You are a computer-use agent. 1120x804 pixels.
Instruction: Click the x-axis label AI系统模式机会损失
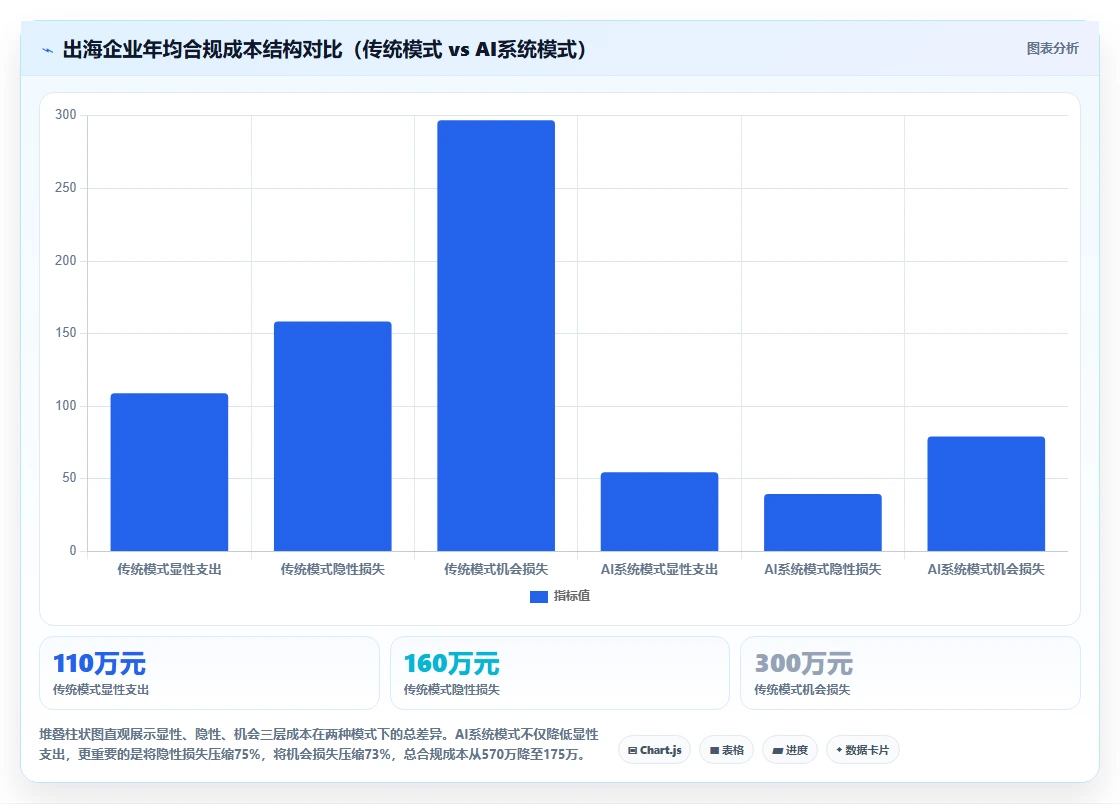[x=986, y=569]
